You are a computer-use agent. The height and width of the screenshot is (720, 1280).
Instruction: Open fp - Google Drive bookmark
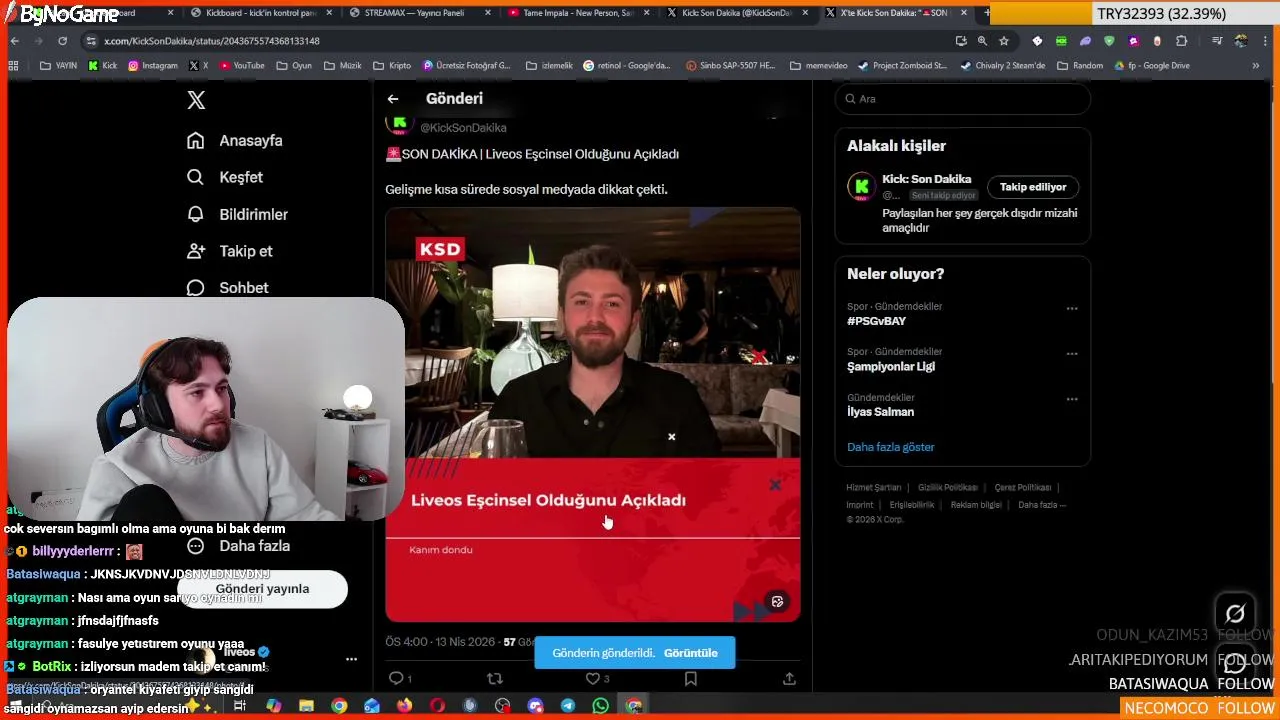(1151, 66)
